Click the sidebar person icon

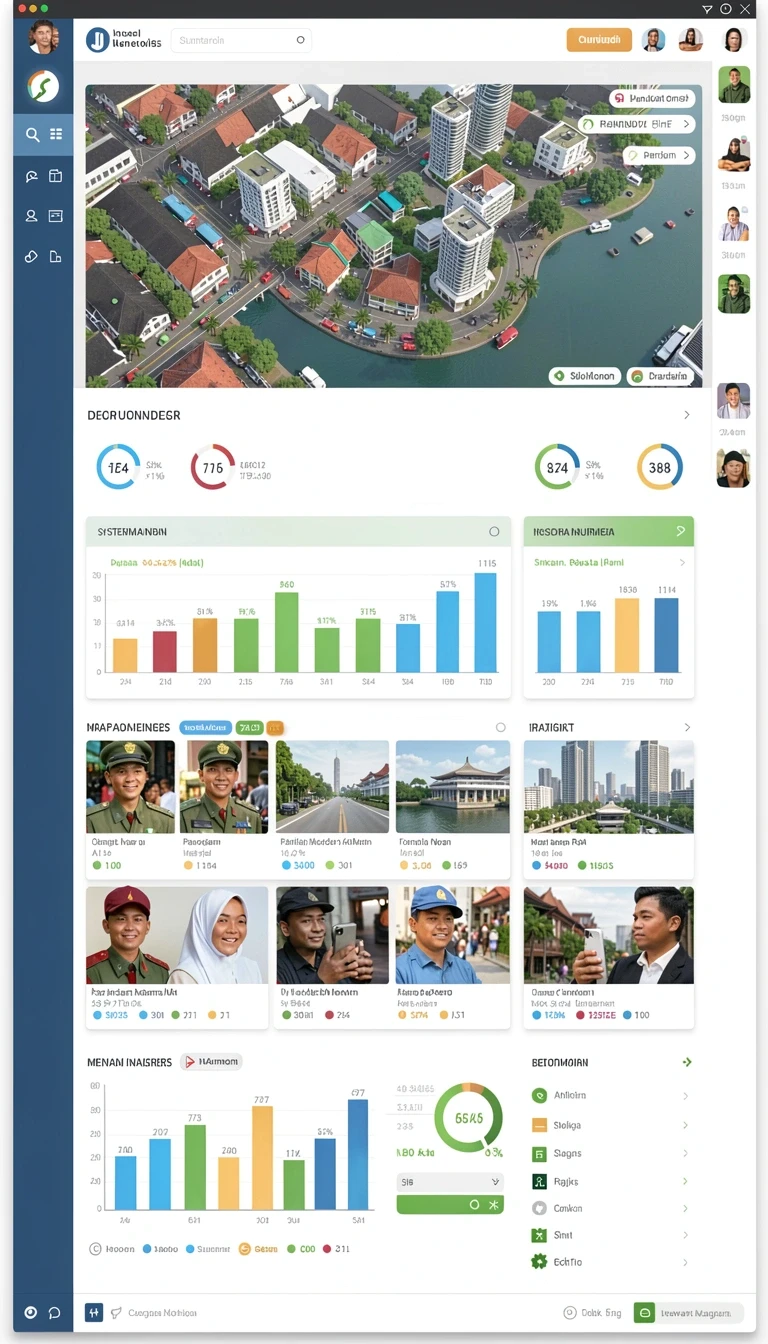32,216
